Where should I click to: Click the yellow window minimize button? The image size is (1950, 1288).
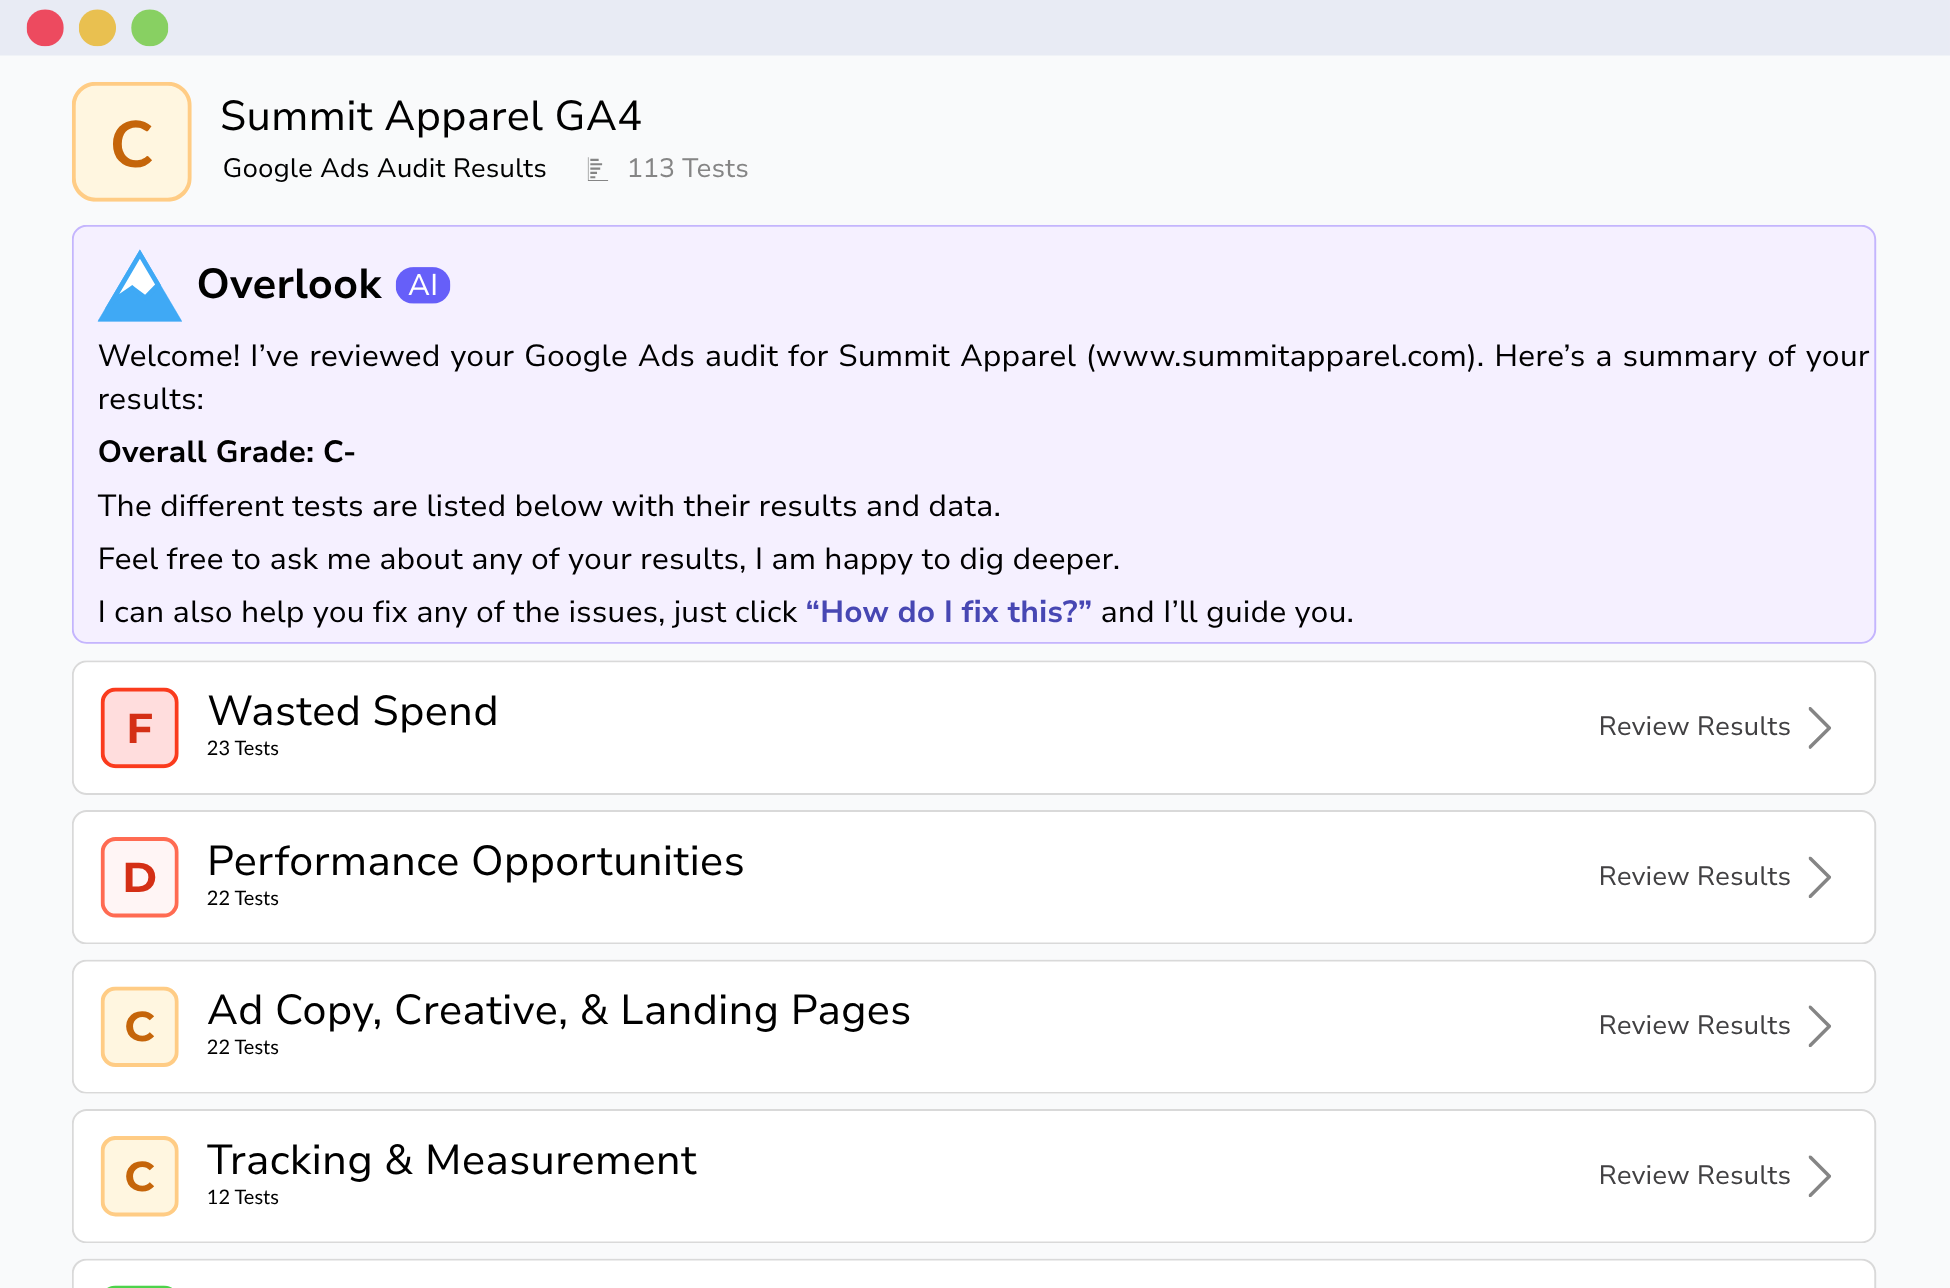97,27
